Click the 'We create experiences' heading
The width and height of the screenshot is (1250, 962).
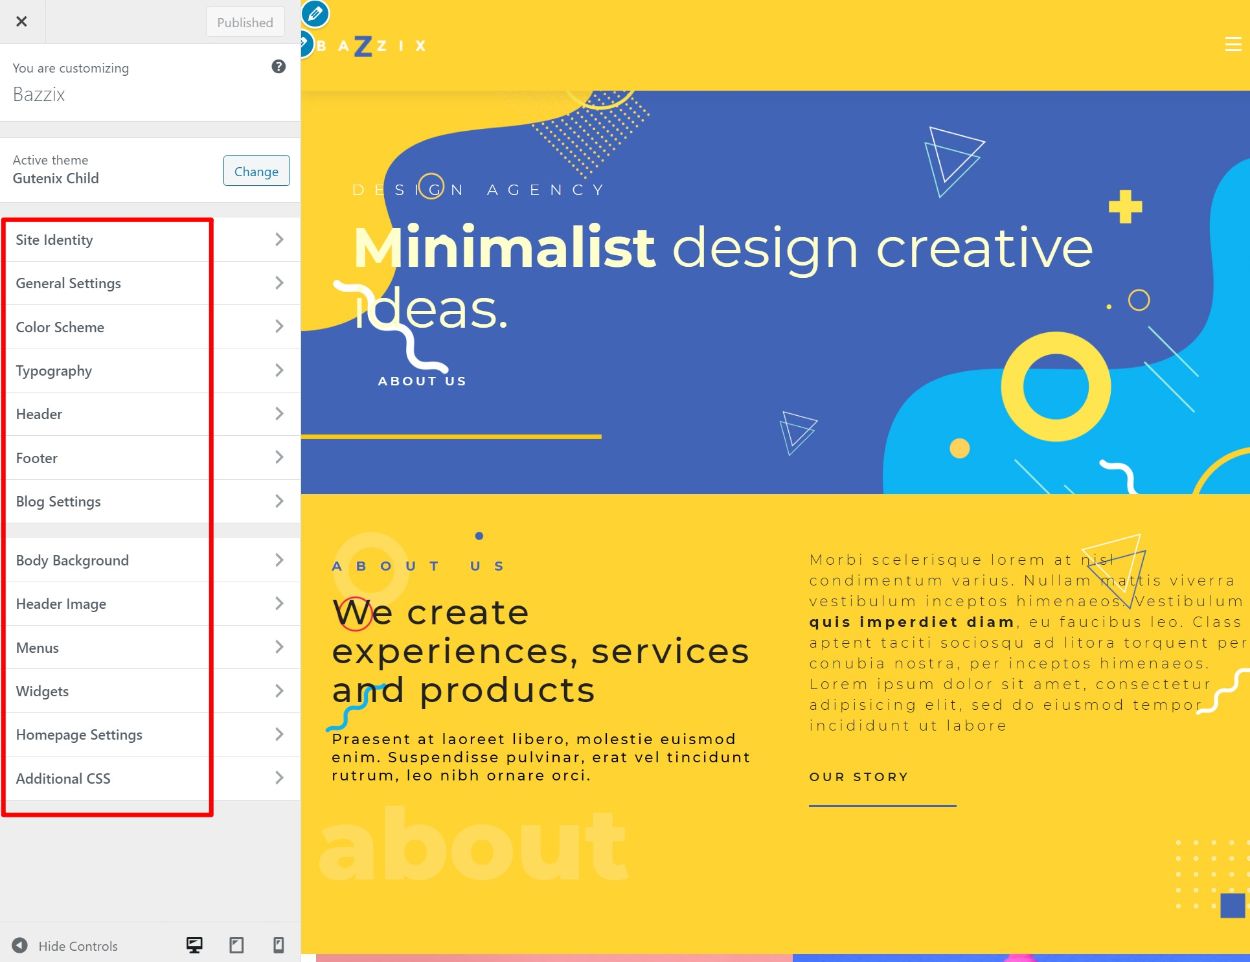pos(541,650)
